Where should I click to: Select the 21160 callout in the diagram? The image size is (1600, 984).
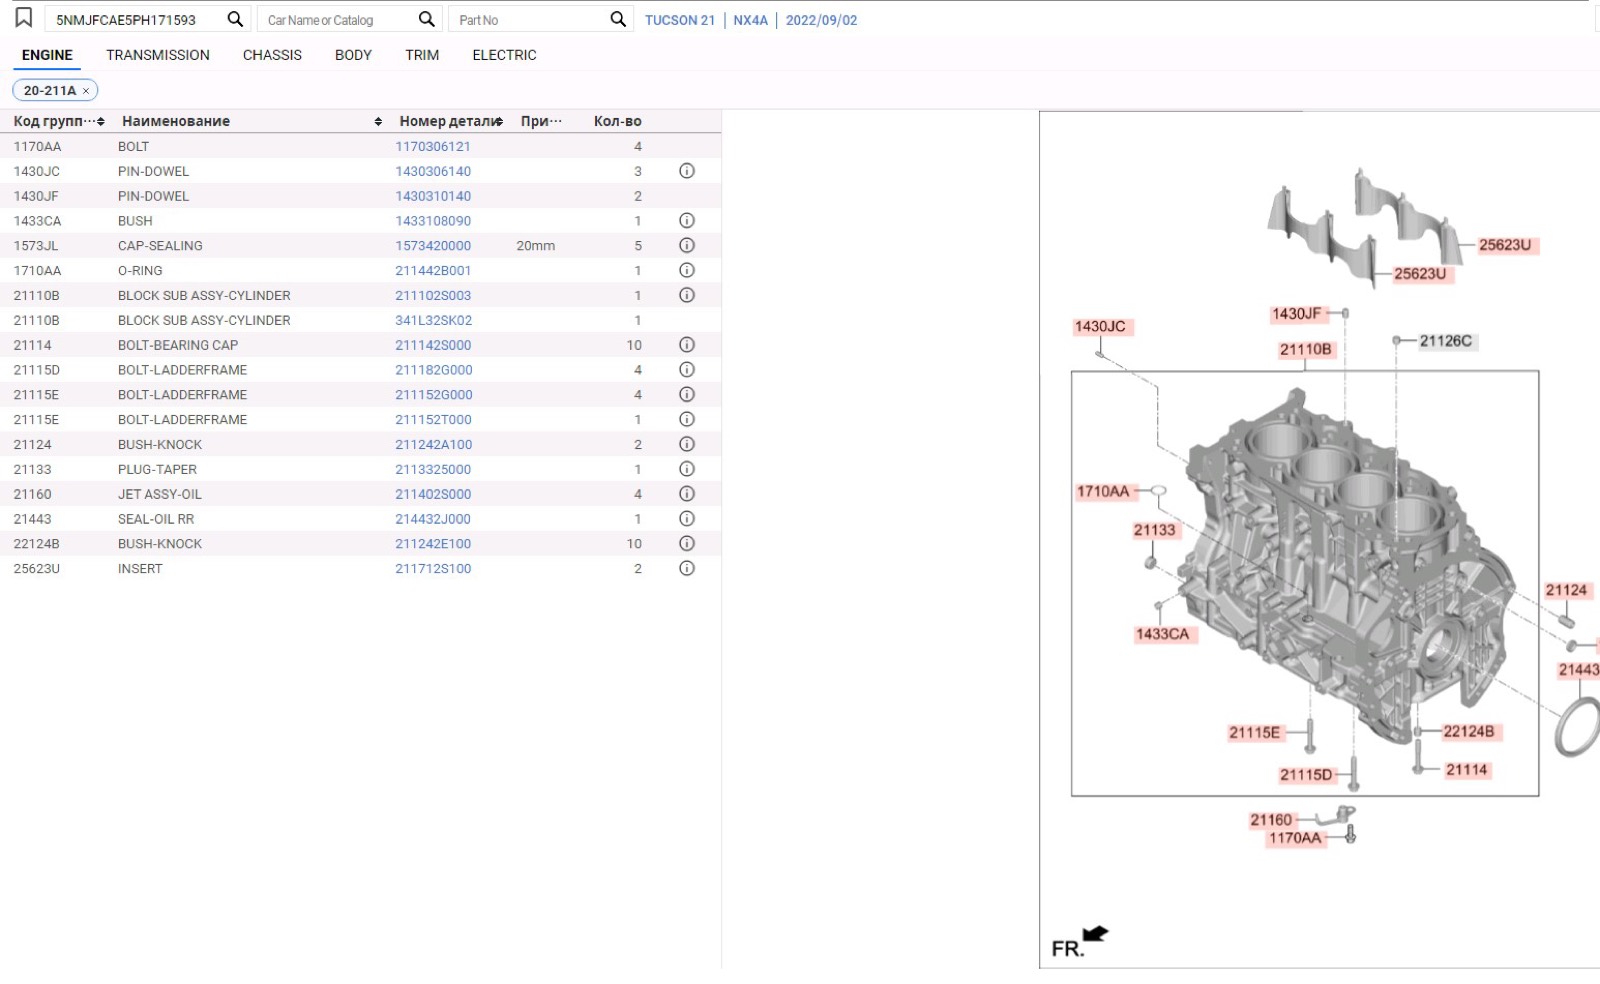[x=1271, y=819]
